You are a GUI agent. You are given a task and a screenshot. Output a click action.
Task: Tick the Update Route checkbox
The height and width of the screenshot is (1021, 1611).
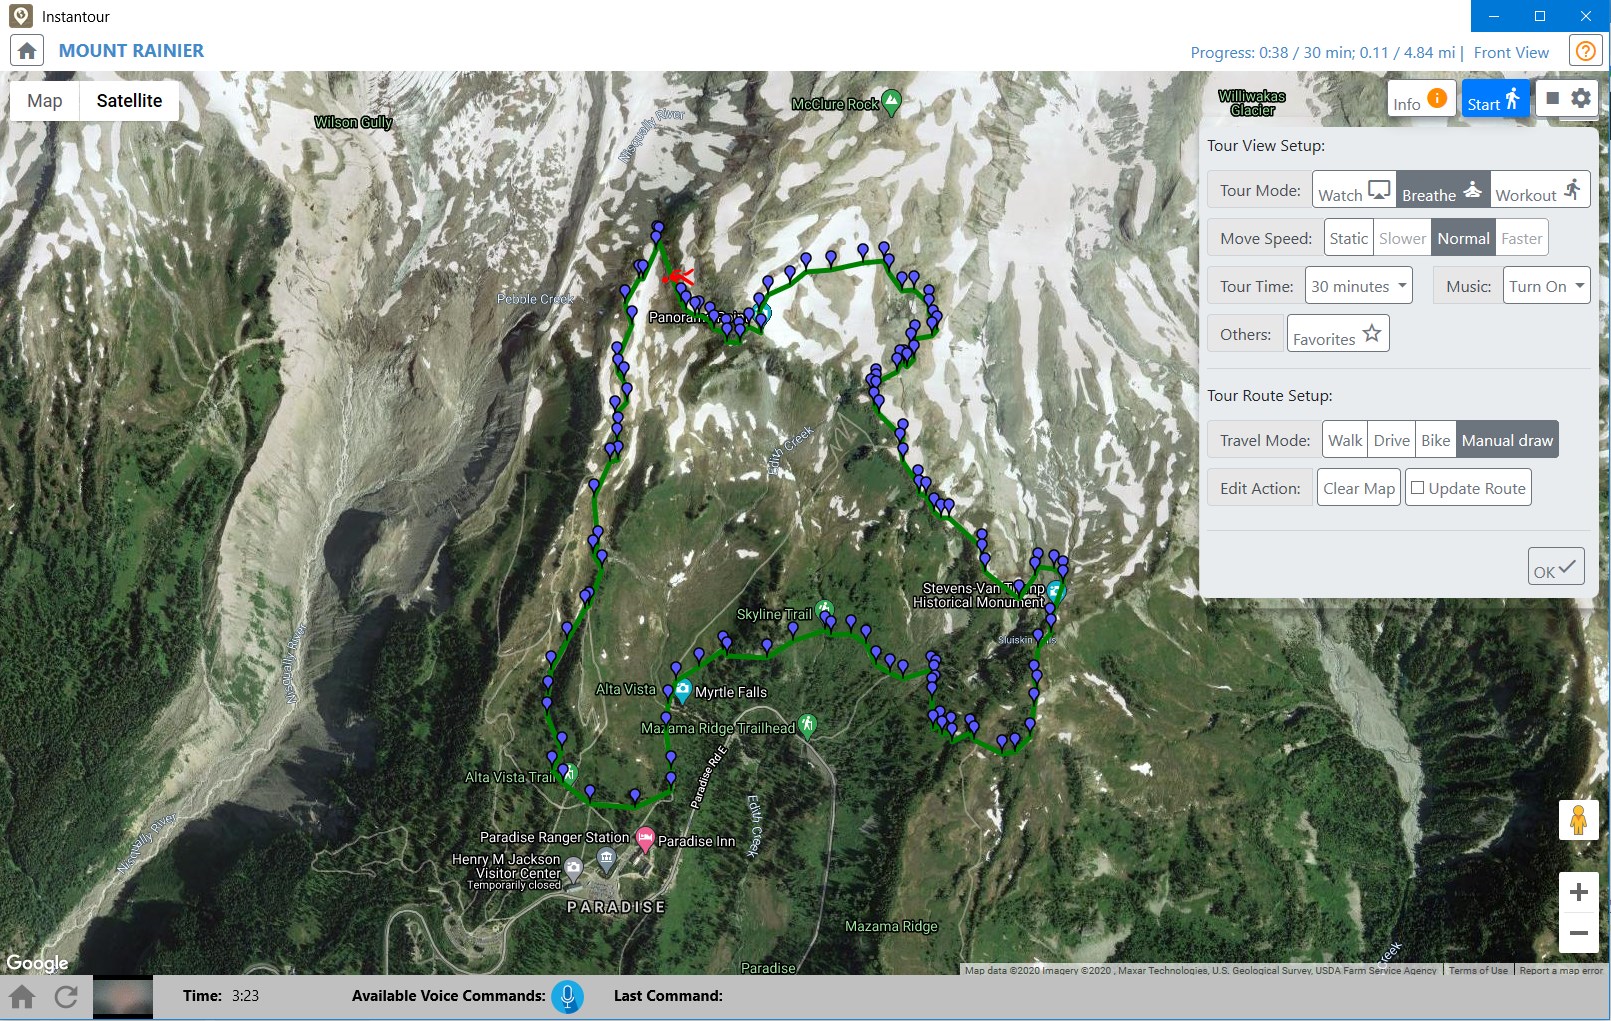pyautogui.click(x=1418, y=488)
